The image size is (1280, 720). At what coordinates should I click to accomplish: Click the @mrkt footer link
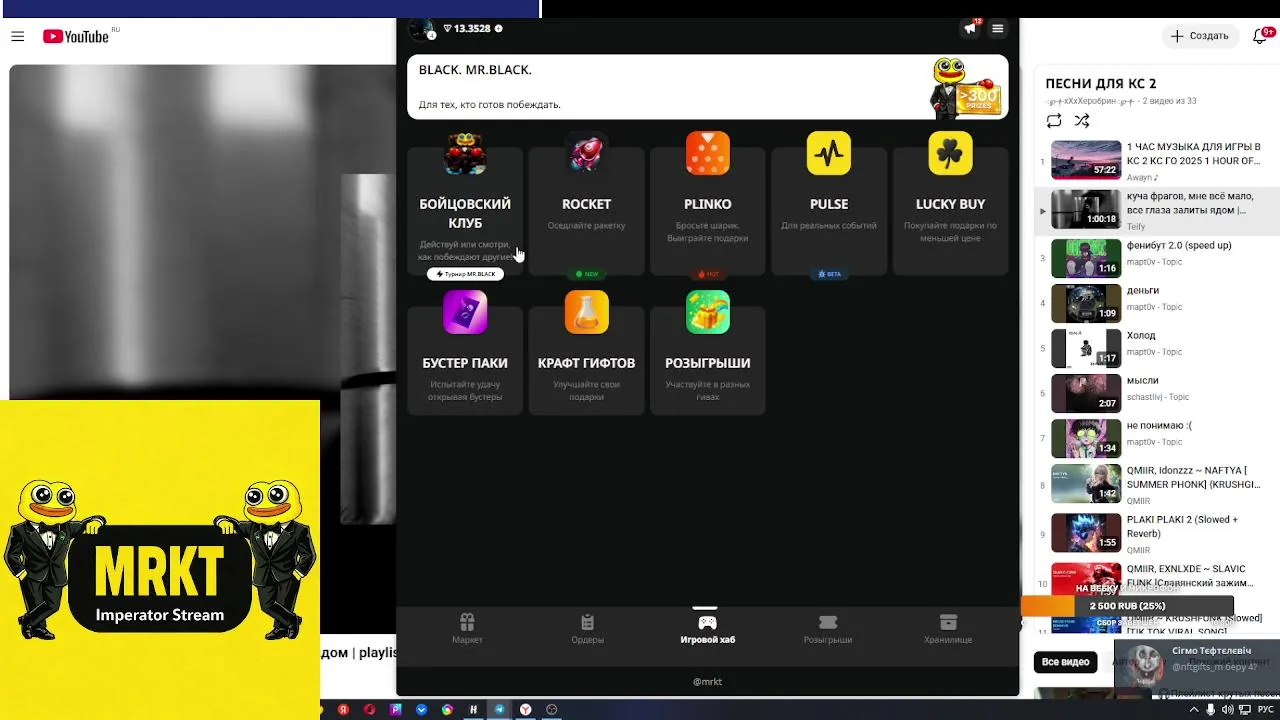point(707,682)
